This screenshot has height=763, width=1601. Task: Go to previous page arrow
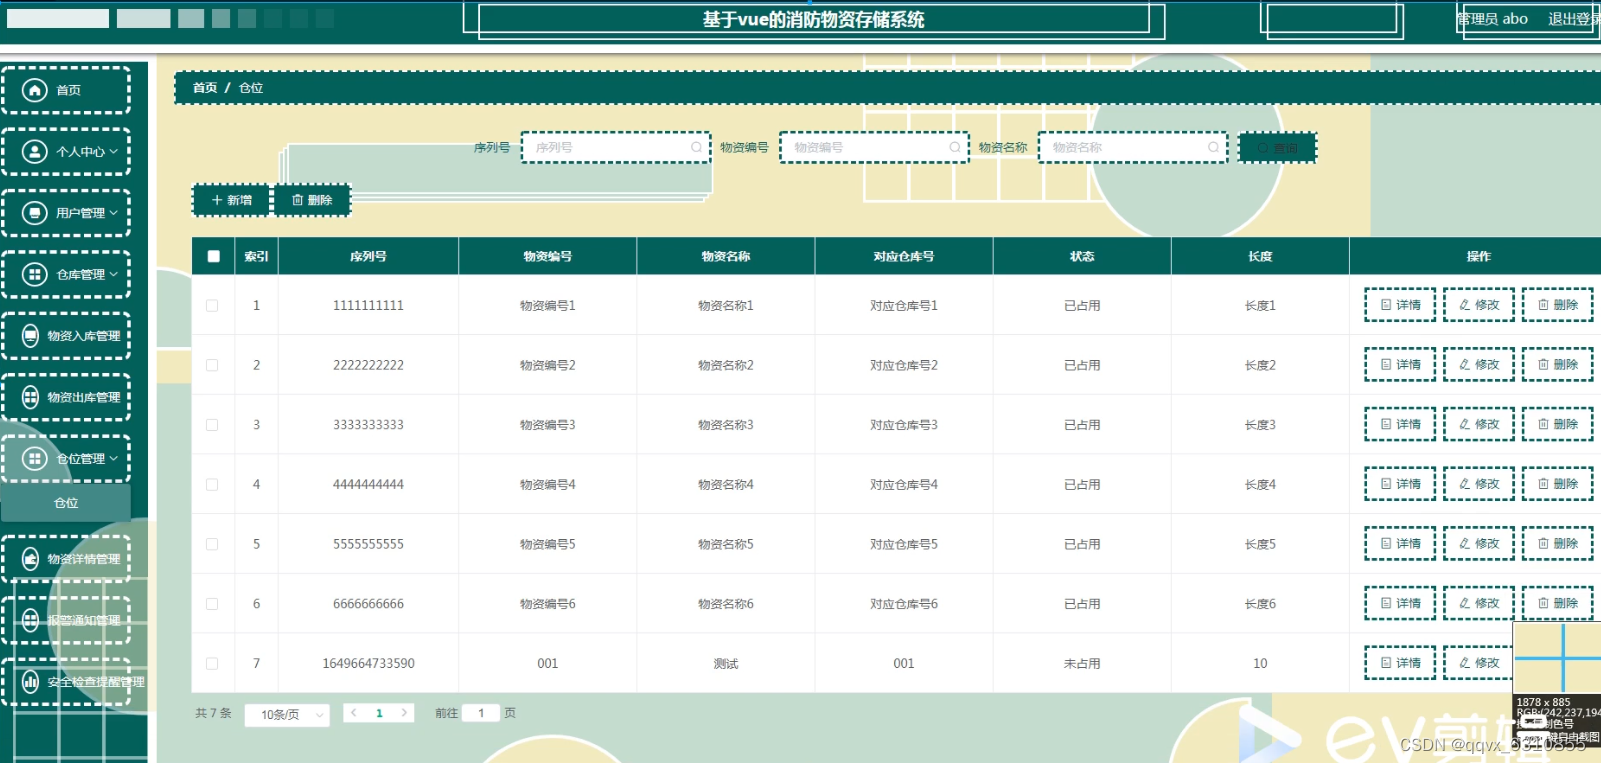[x=354, y=713]
